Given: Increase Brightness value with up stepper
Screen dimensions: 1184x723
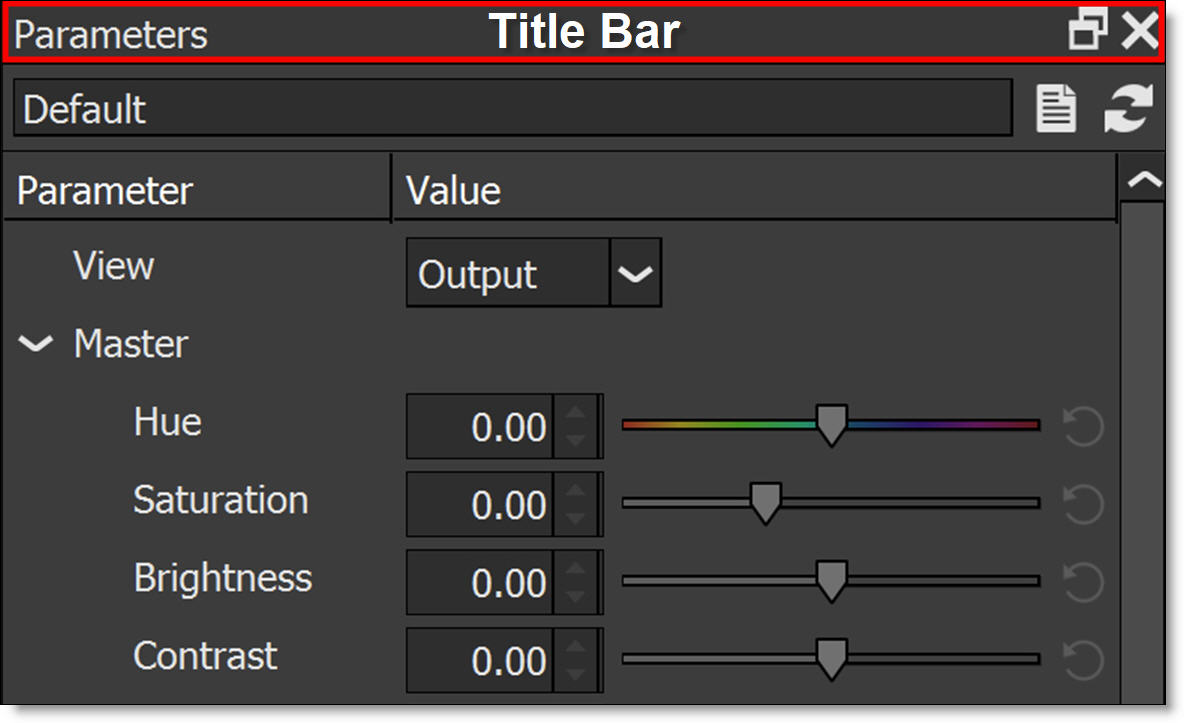Looking at the screenshot, I should coord(576,570).
